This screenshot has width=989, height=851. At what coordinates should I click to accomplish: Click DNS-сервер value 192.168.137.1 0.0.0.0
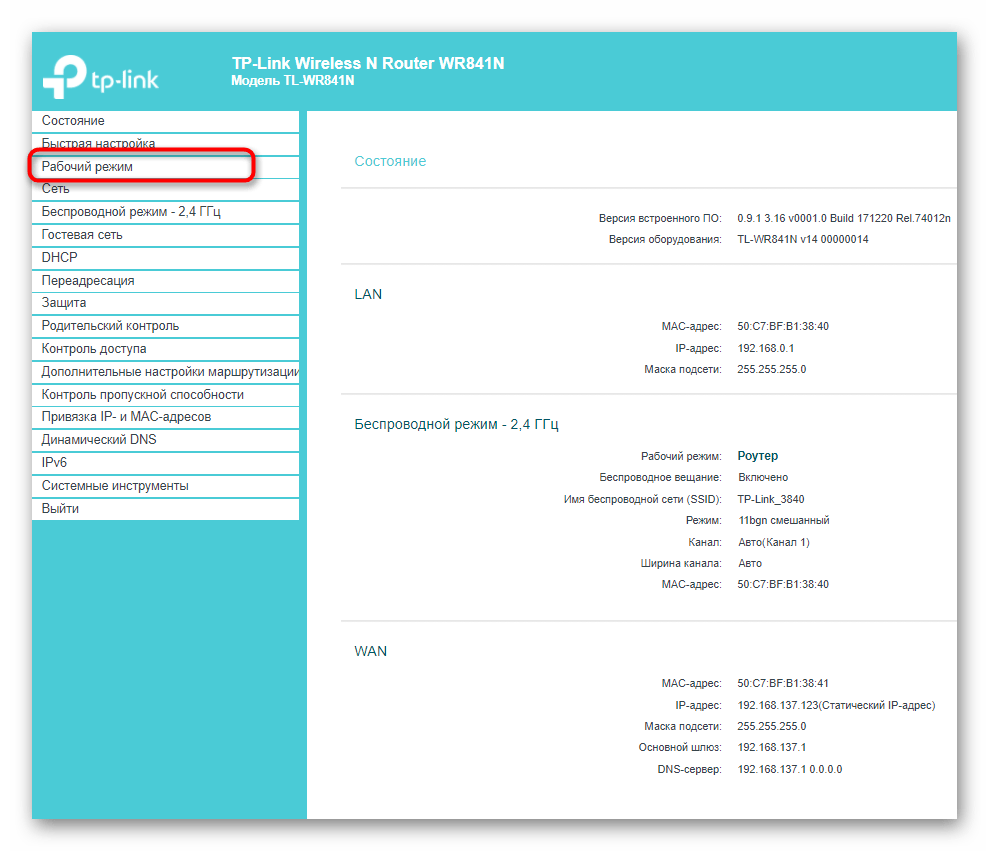coord(790,770)
